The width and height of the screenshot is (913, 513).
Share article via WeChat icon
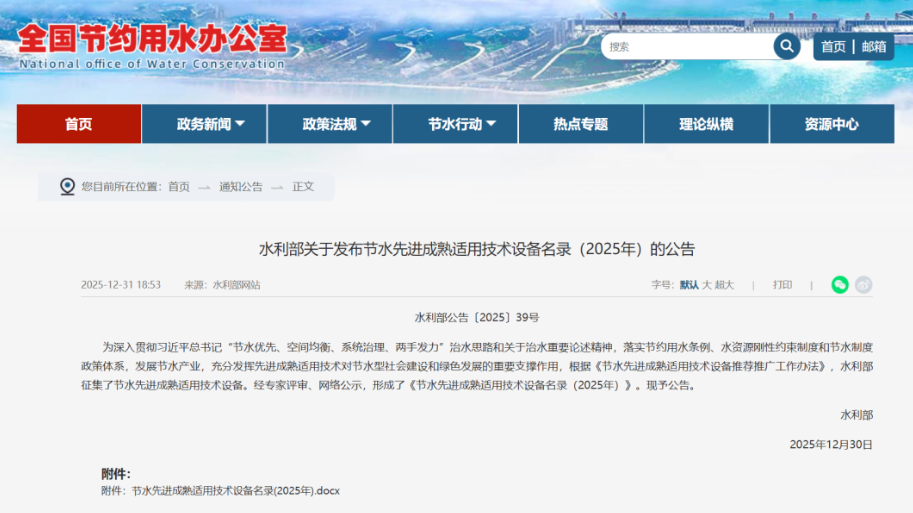[x=840, y=285]
